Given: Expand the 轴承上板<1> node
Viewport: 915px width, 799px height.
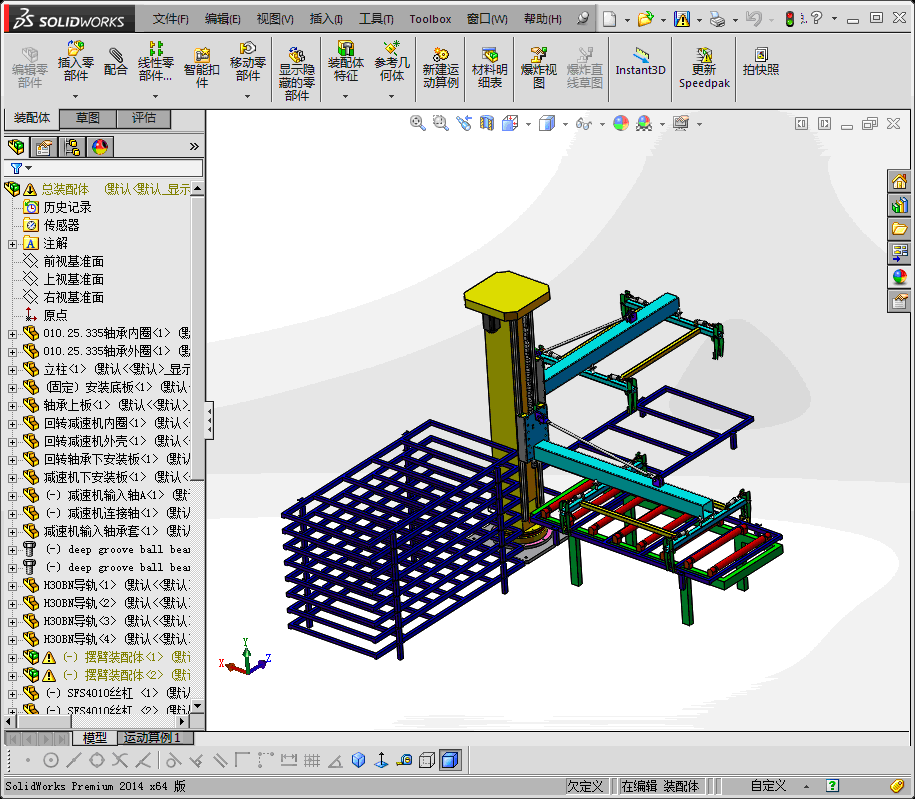Looking at the screenshot, I should (x=12, y=406).
